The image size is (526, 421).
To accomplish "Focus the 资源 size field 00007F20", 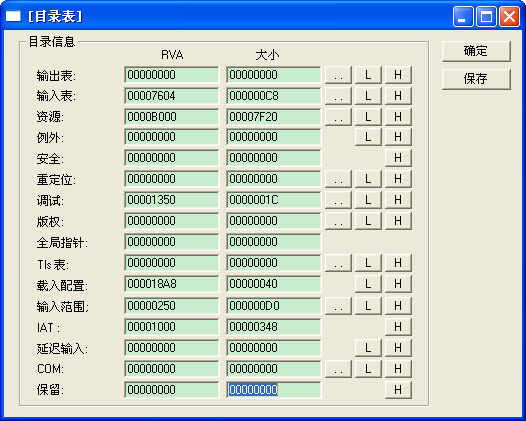I will click(x=273, y=117).
